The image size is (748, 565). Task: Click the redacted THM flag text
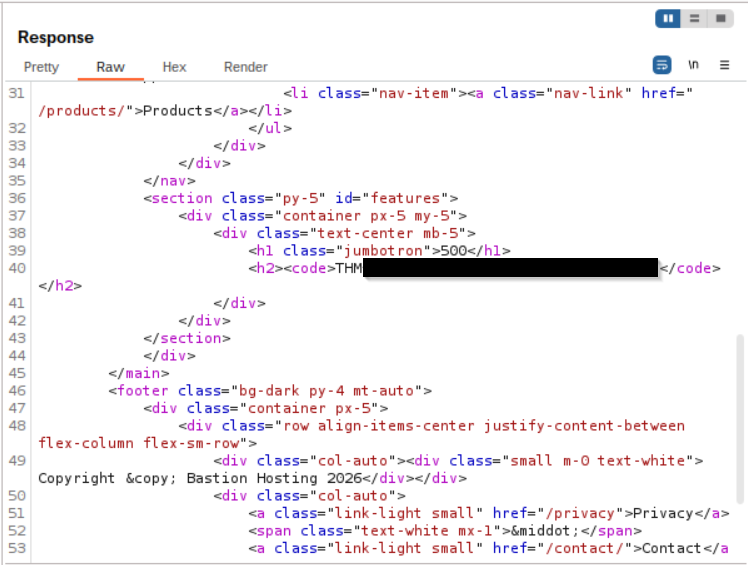pyautogui.click(x=510, y=268)
